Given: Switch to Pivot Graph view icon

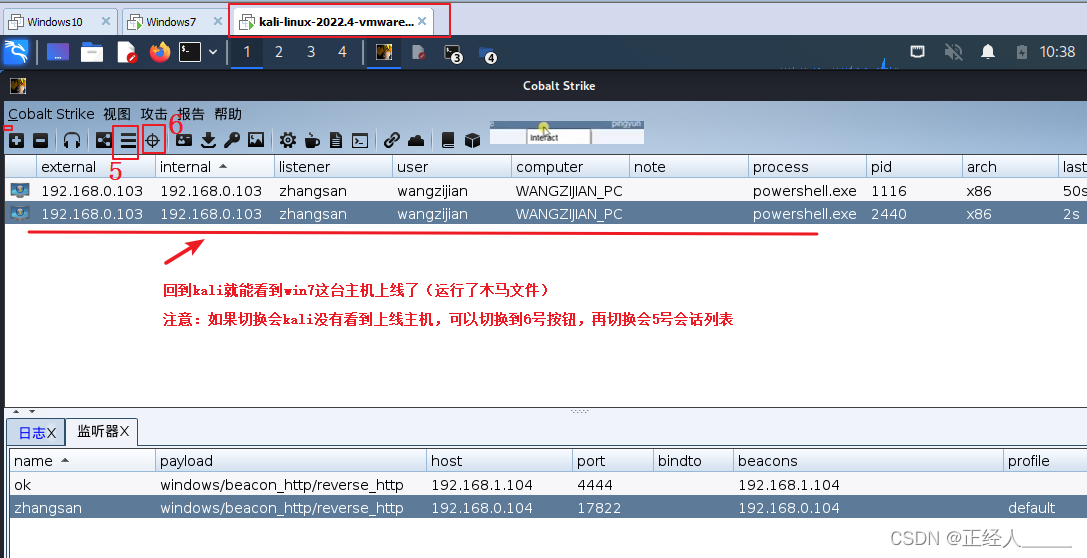Looking at the screenshot, I should pos(103,141).
